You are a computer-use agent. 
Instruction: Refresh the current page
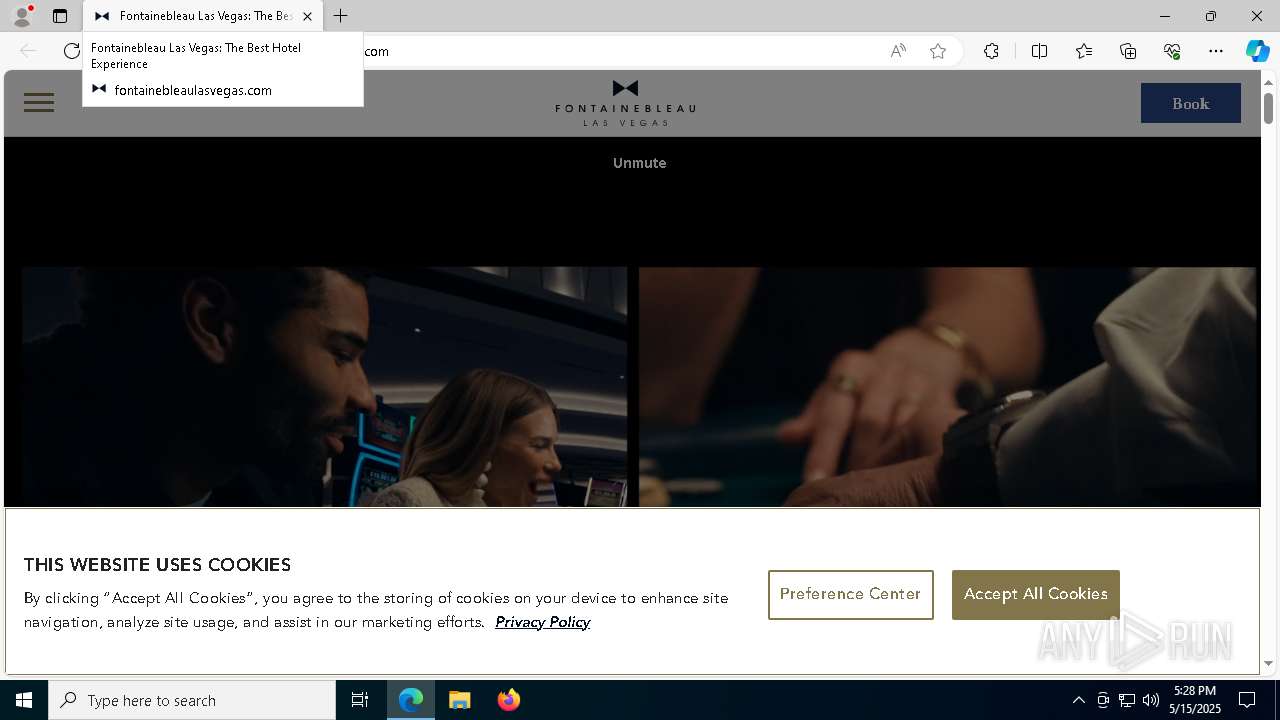point(71,51)
